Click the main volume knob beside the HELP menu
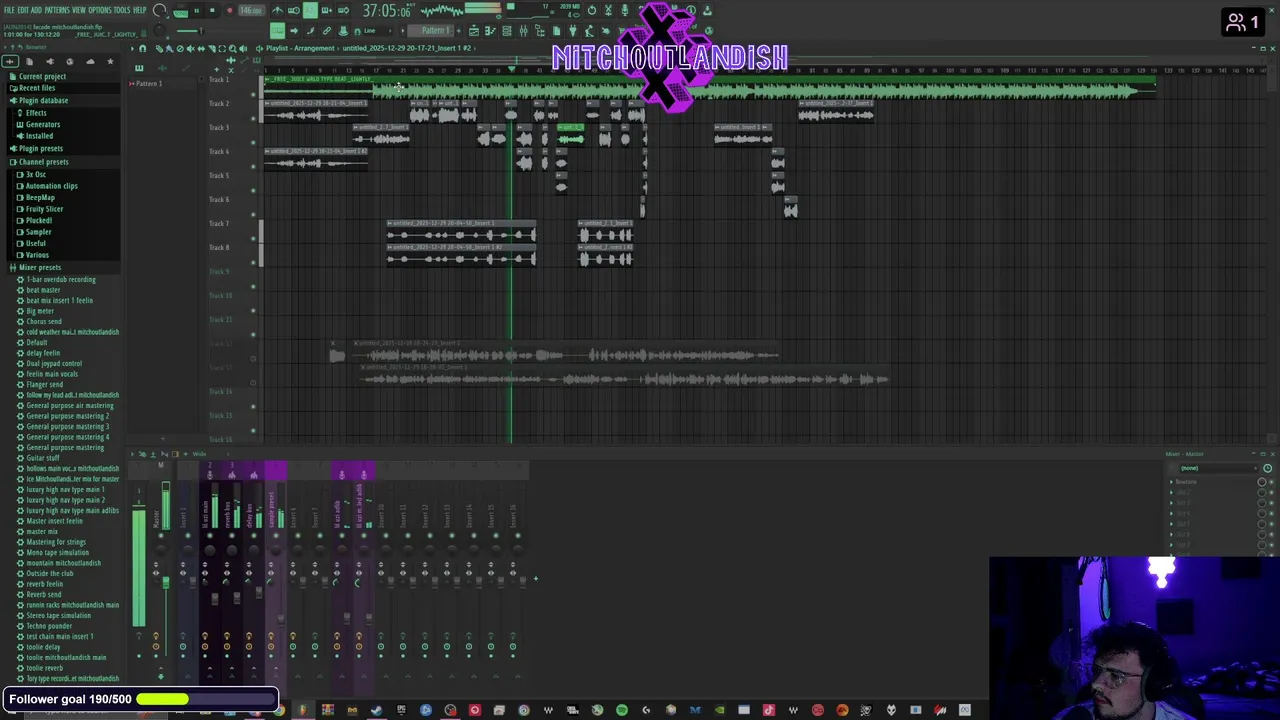 [x=160, y=12]
